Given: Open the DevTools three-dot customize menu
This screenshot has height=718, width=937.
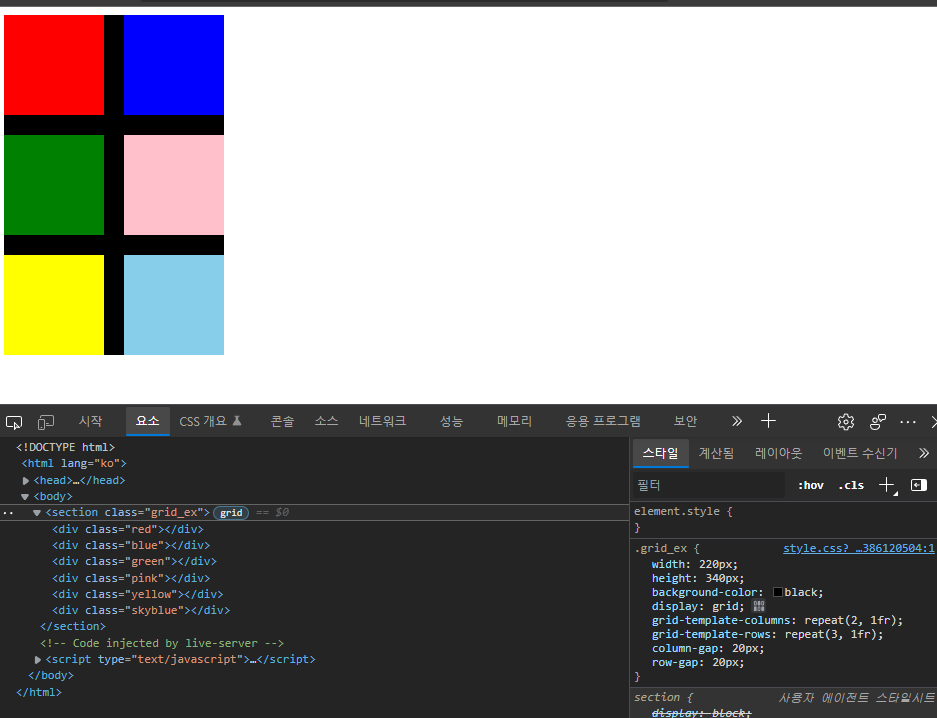Looking at the screenshot, I should click(x=908, y=422).
